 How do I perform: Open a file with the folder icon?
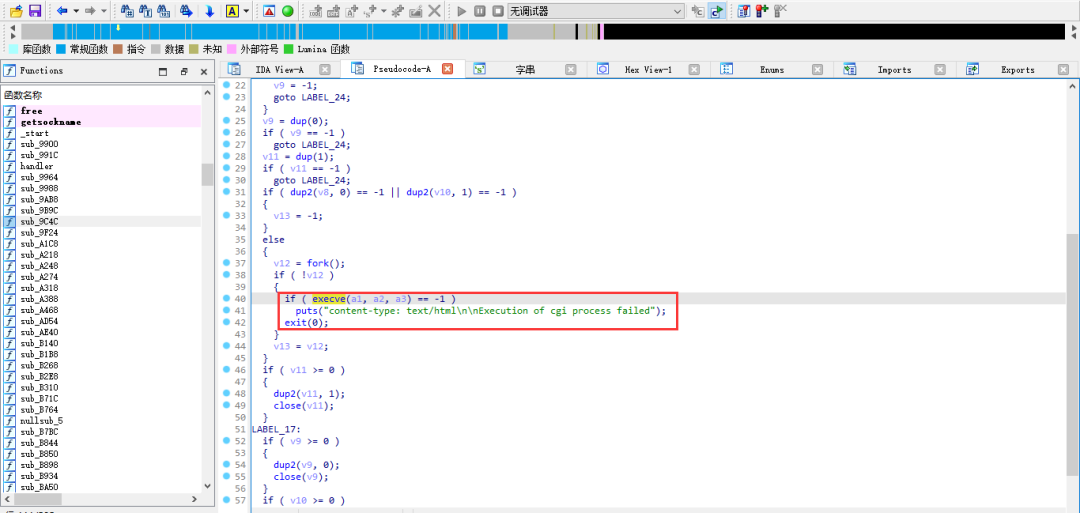17,10
